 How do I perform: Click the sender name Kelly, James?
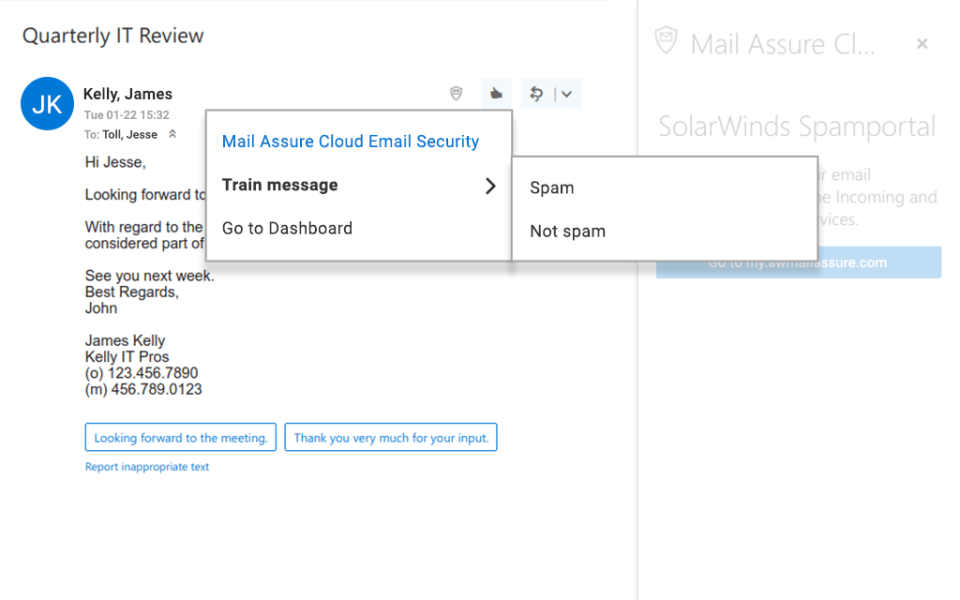pyautogui.click(x=128, y=93)
